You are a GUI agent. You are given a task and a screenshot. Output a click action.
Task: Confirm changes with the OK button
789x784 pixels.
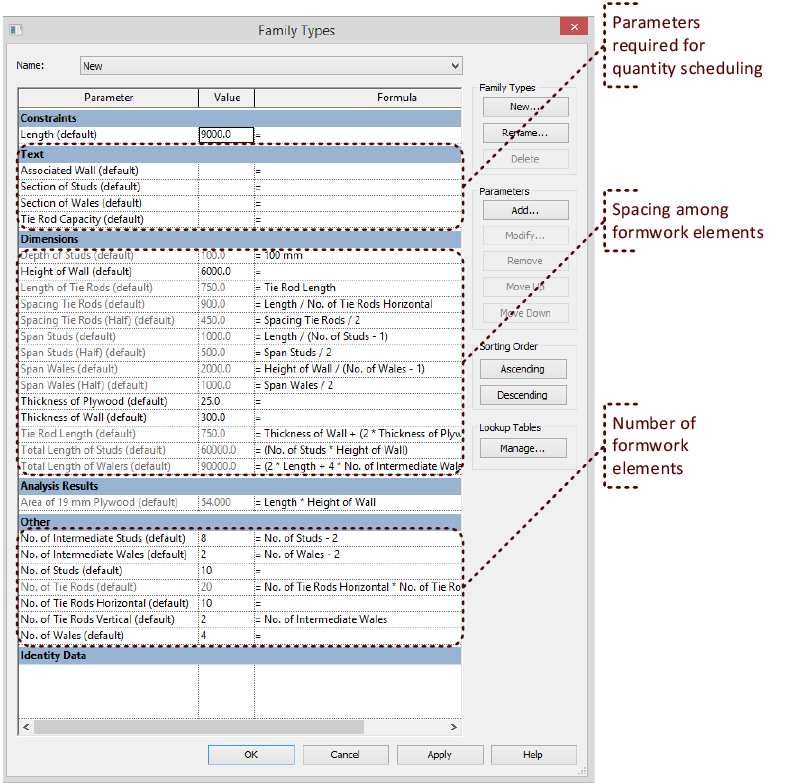point(251,754)
